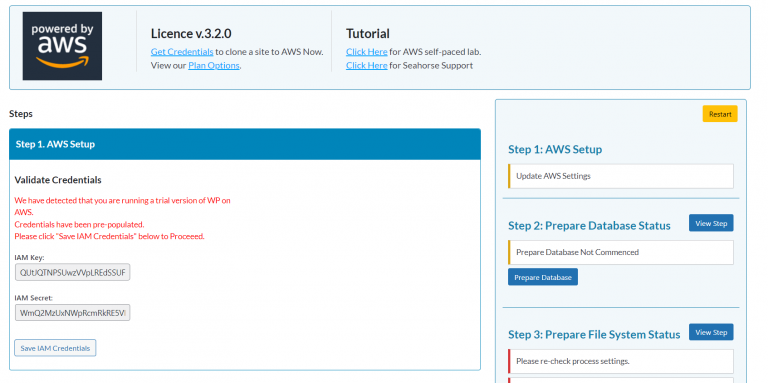Click Here link for AWS self-paced lab

tap(366, 51)
